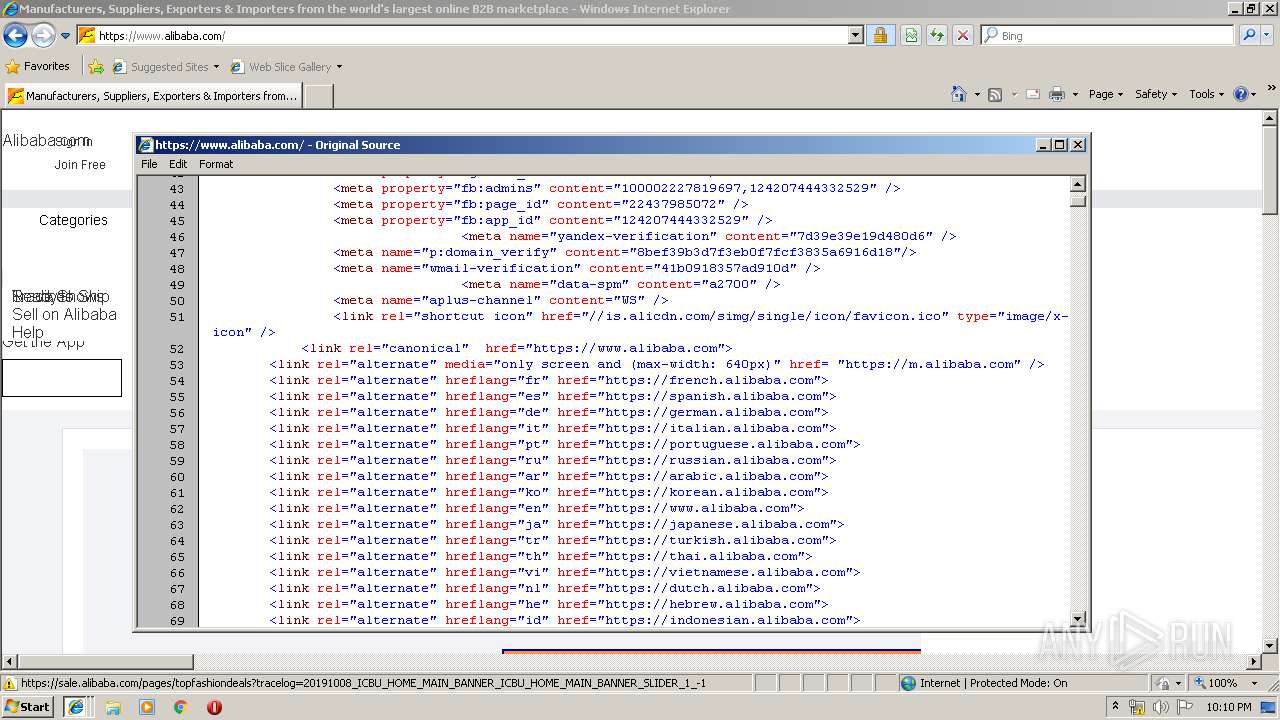Image resolution: width=1280 pixels, height=720 pixels.
Task: Click the Refresh page icon
Action: click(937, 36)
